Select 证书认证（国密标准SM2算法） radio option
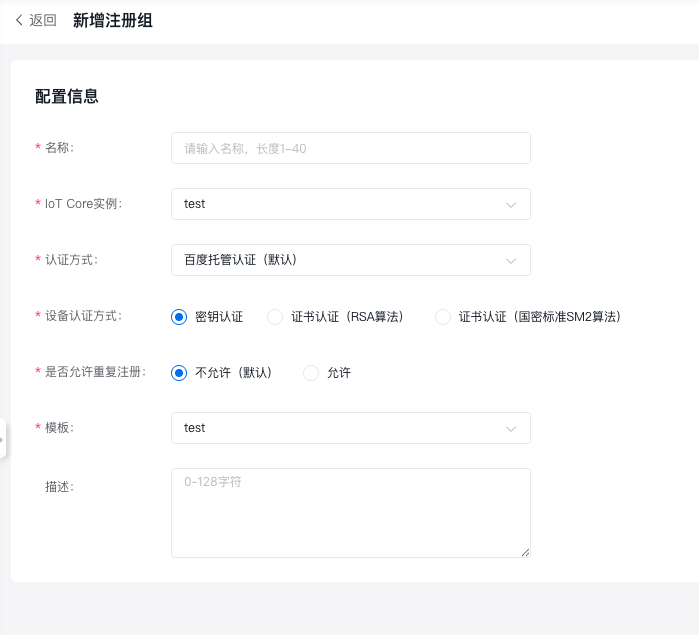 point(444,317)
